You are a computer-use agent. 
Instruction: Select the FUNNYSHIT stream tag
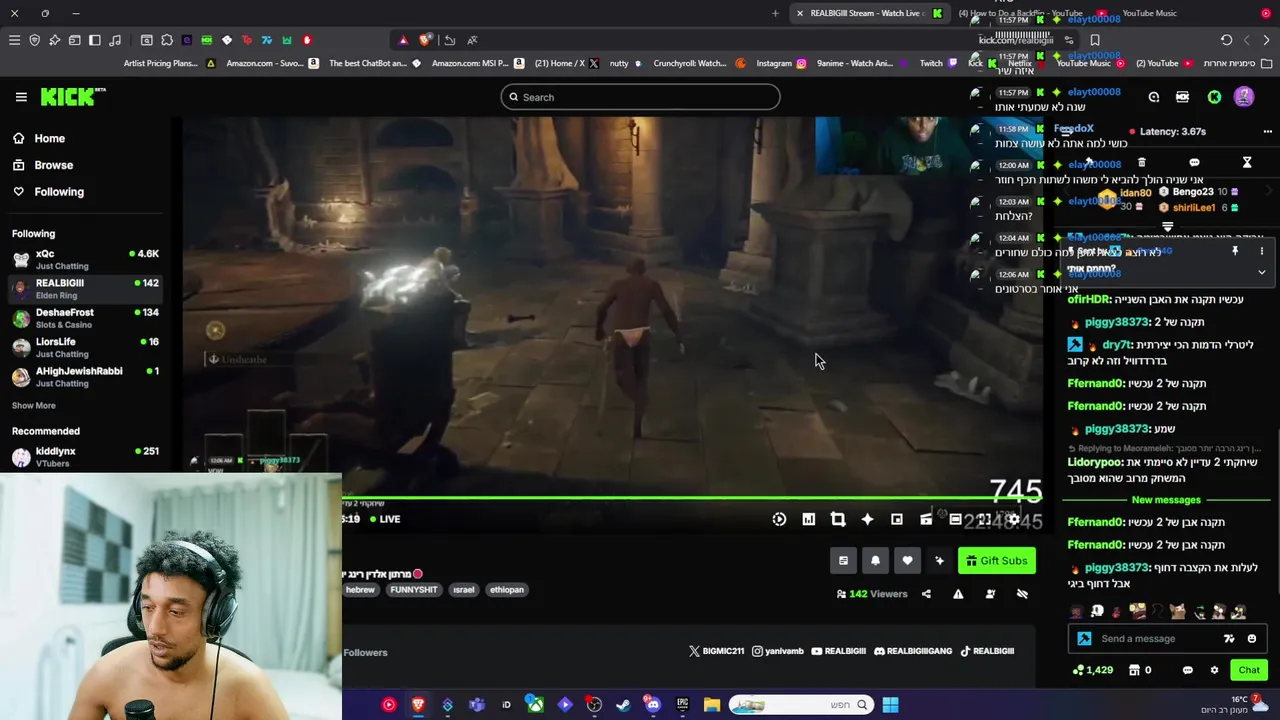[x=414, y=590]
